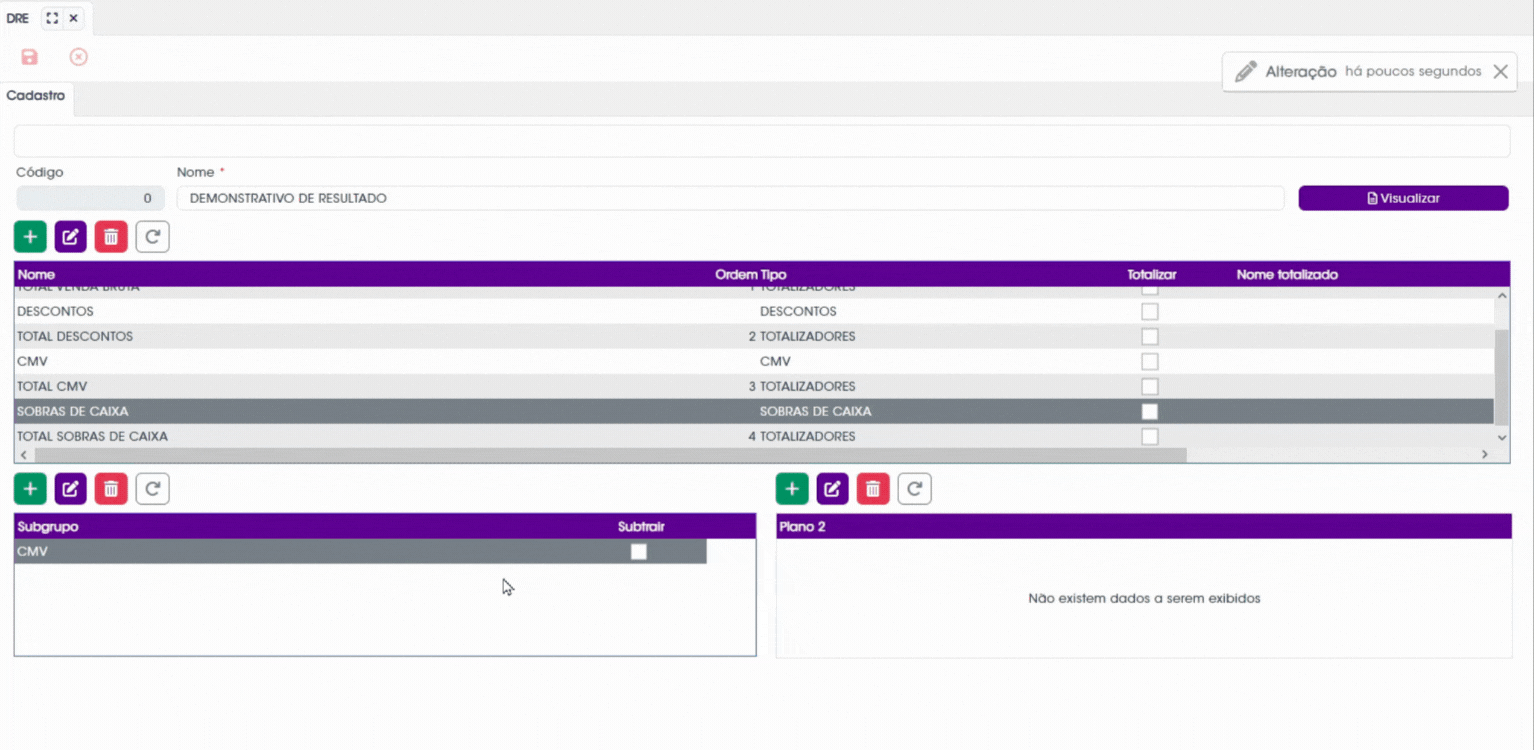Edit the selected Subgrupo entry

pyautogui.click(x=71, y=489)
